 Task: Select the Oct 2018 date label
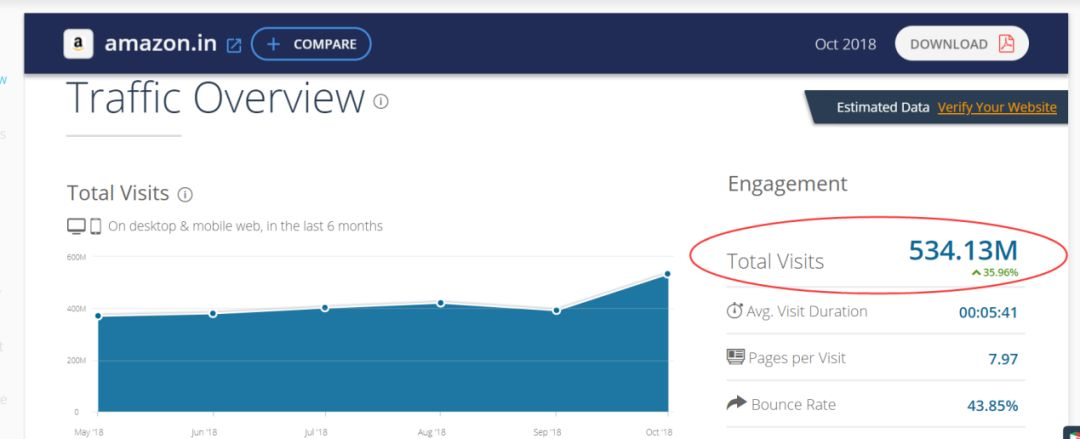pos(845,44)
